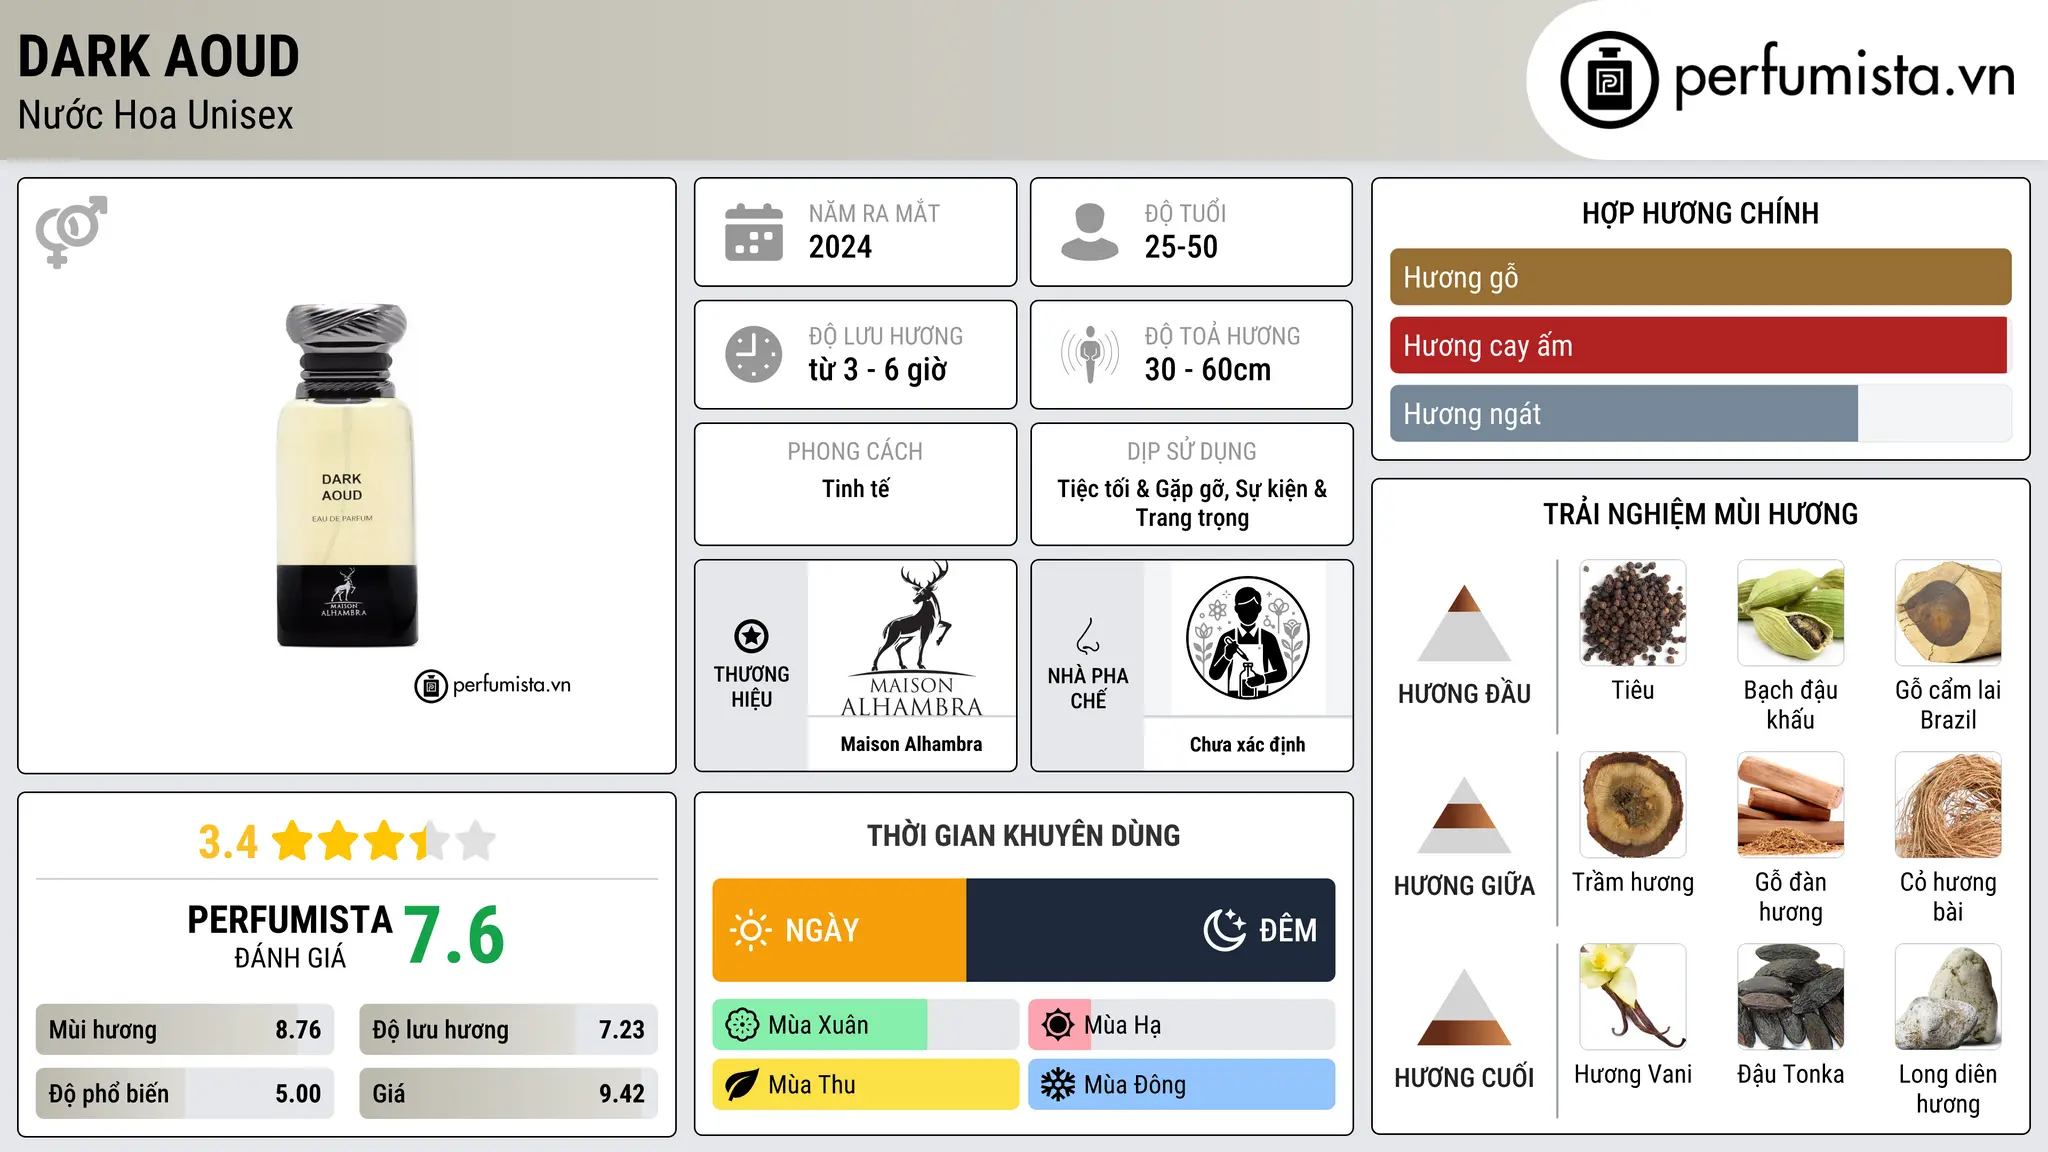Click the Nước Hoa Unisex subtitle
Screen dimensions: 2048x1152
[x=156, y=115]
